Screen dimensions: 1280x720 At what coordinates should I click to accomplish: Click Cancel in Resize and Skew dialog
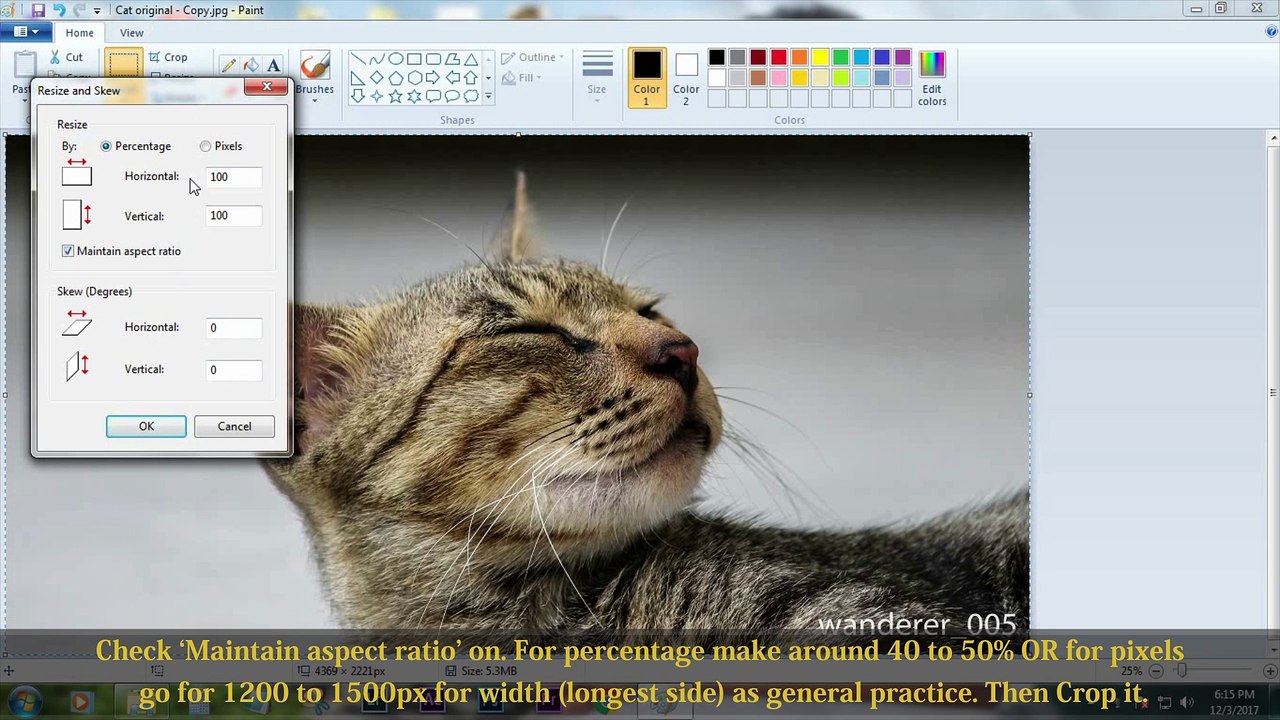pyautogui.click(x=234, y=427)
